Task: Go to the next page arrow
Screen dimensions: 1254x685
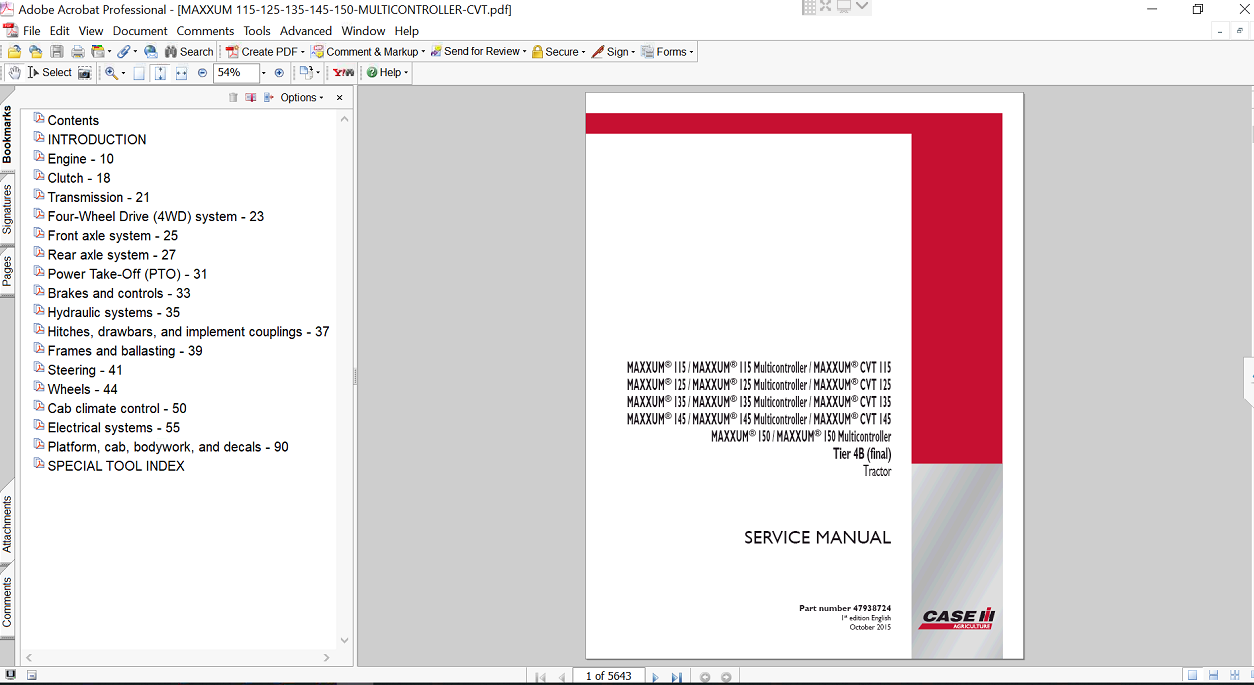Action: click(x=655, y=677)
